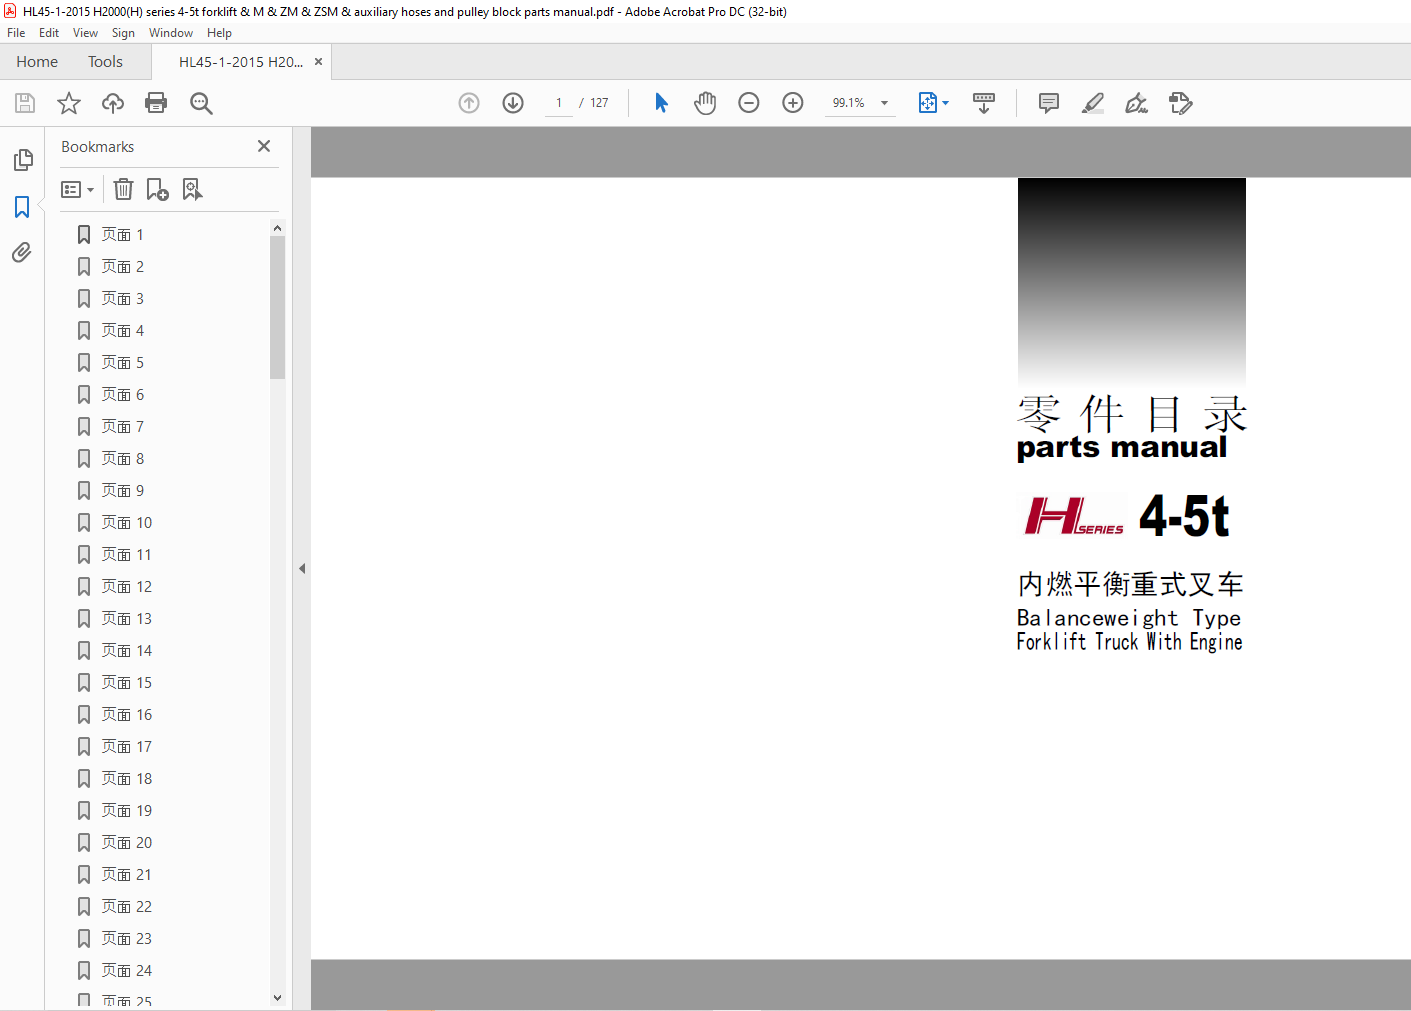Jump to bookmark 页面 16

pyautogui.click(x=126, y=714)
